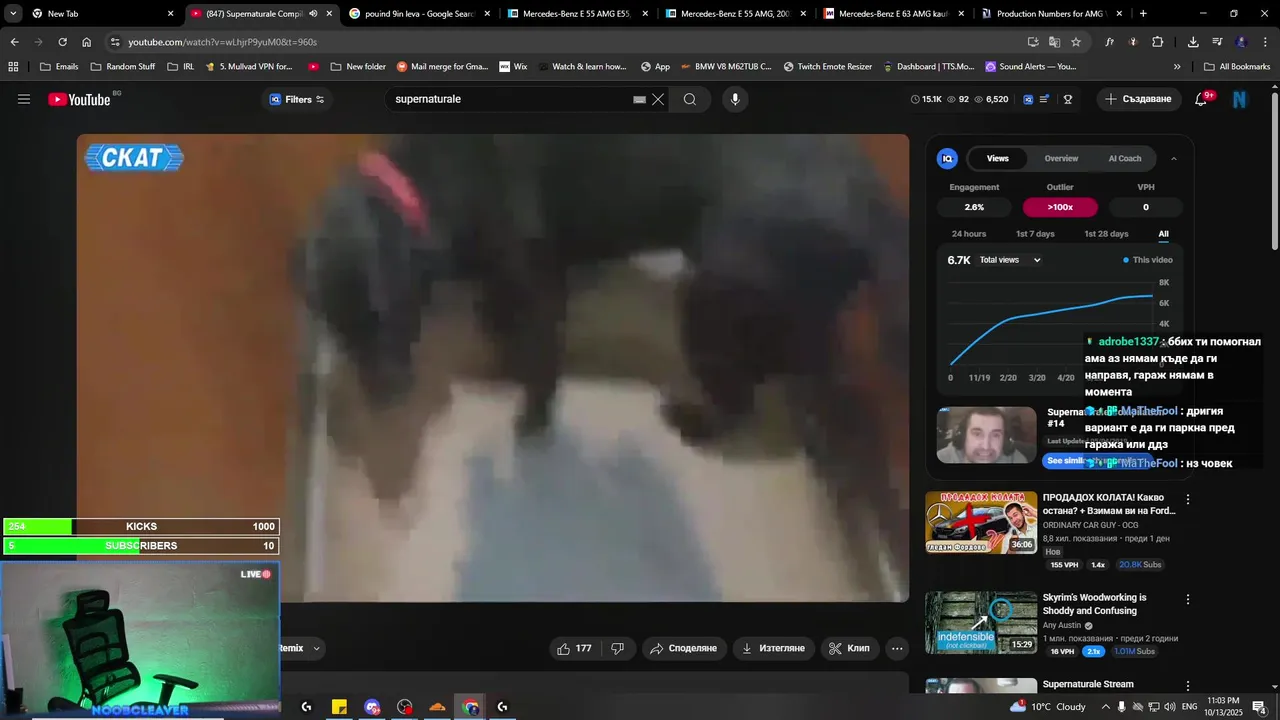Image resolution: width=1280 pixels, height=720 pixels.
Task: Open the on-screen keyboard icon in search
Action: point(639,100)
